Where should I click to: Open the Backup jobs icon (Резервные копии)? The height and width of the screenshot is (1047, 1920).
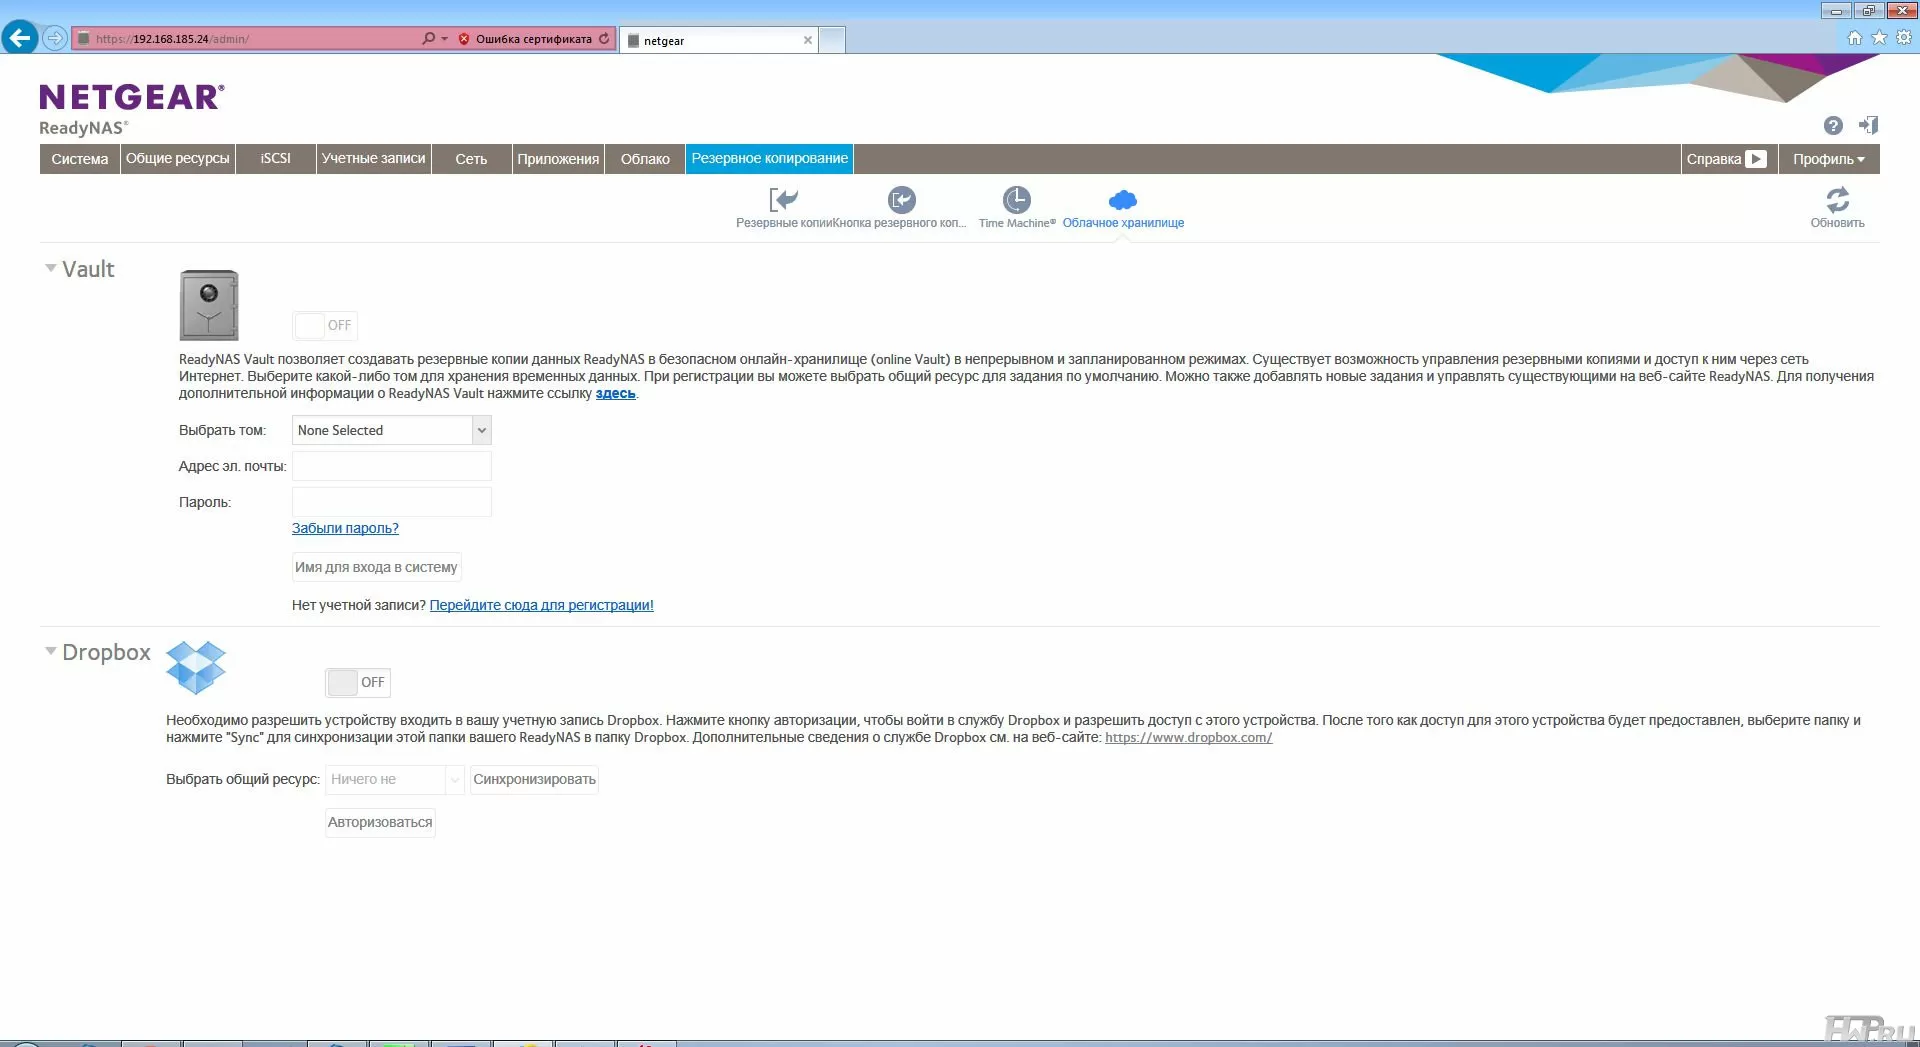tap(783, 200)
